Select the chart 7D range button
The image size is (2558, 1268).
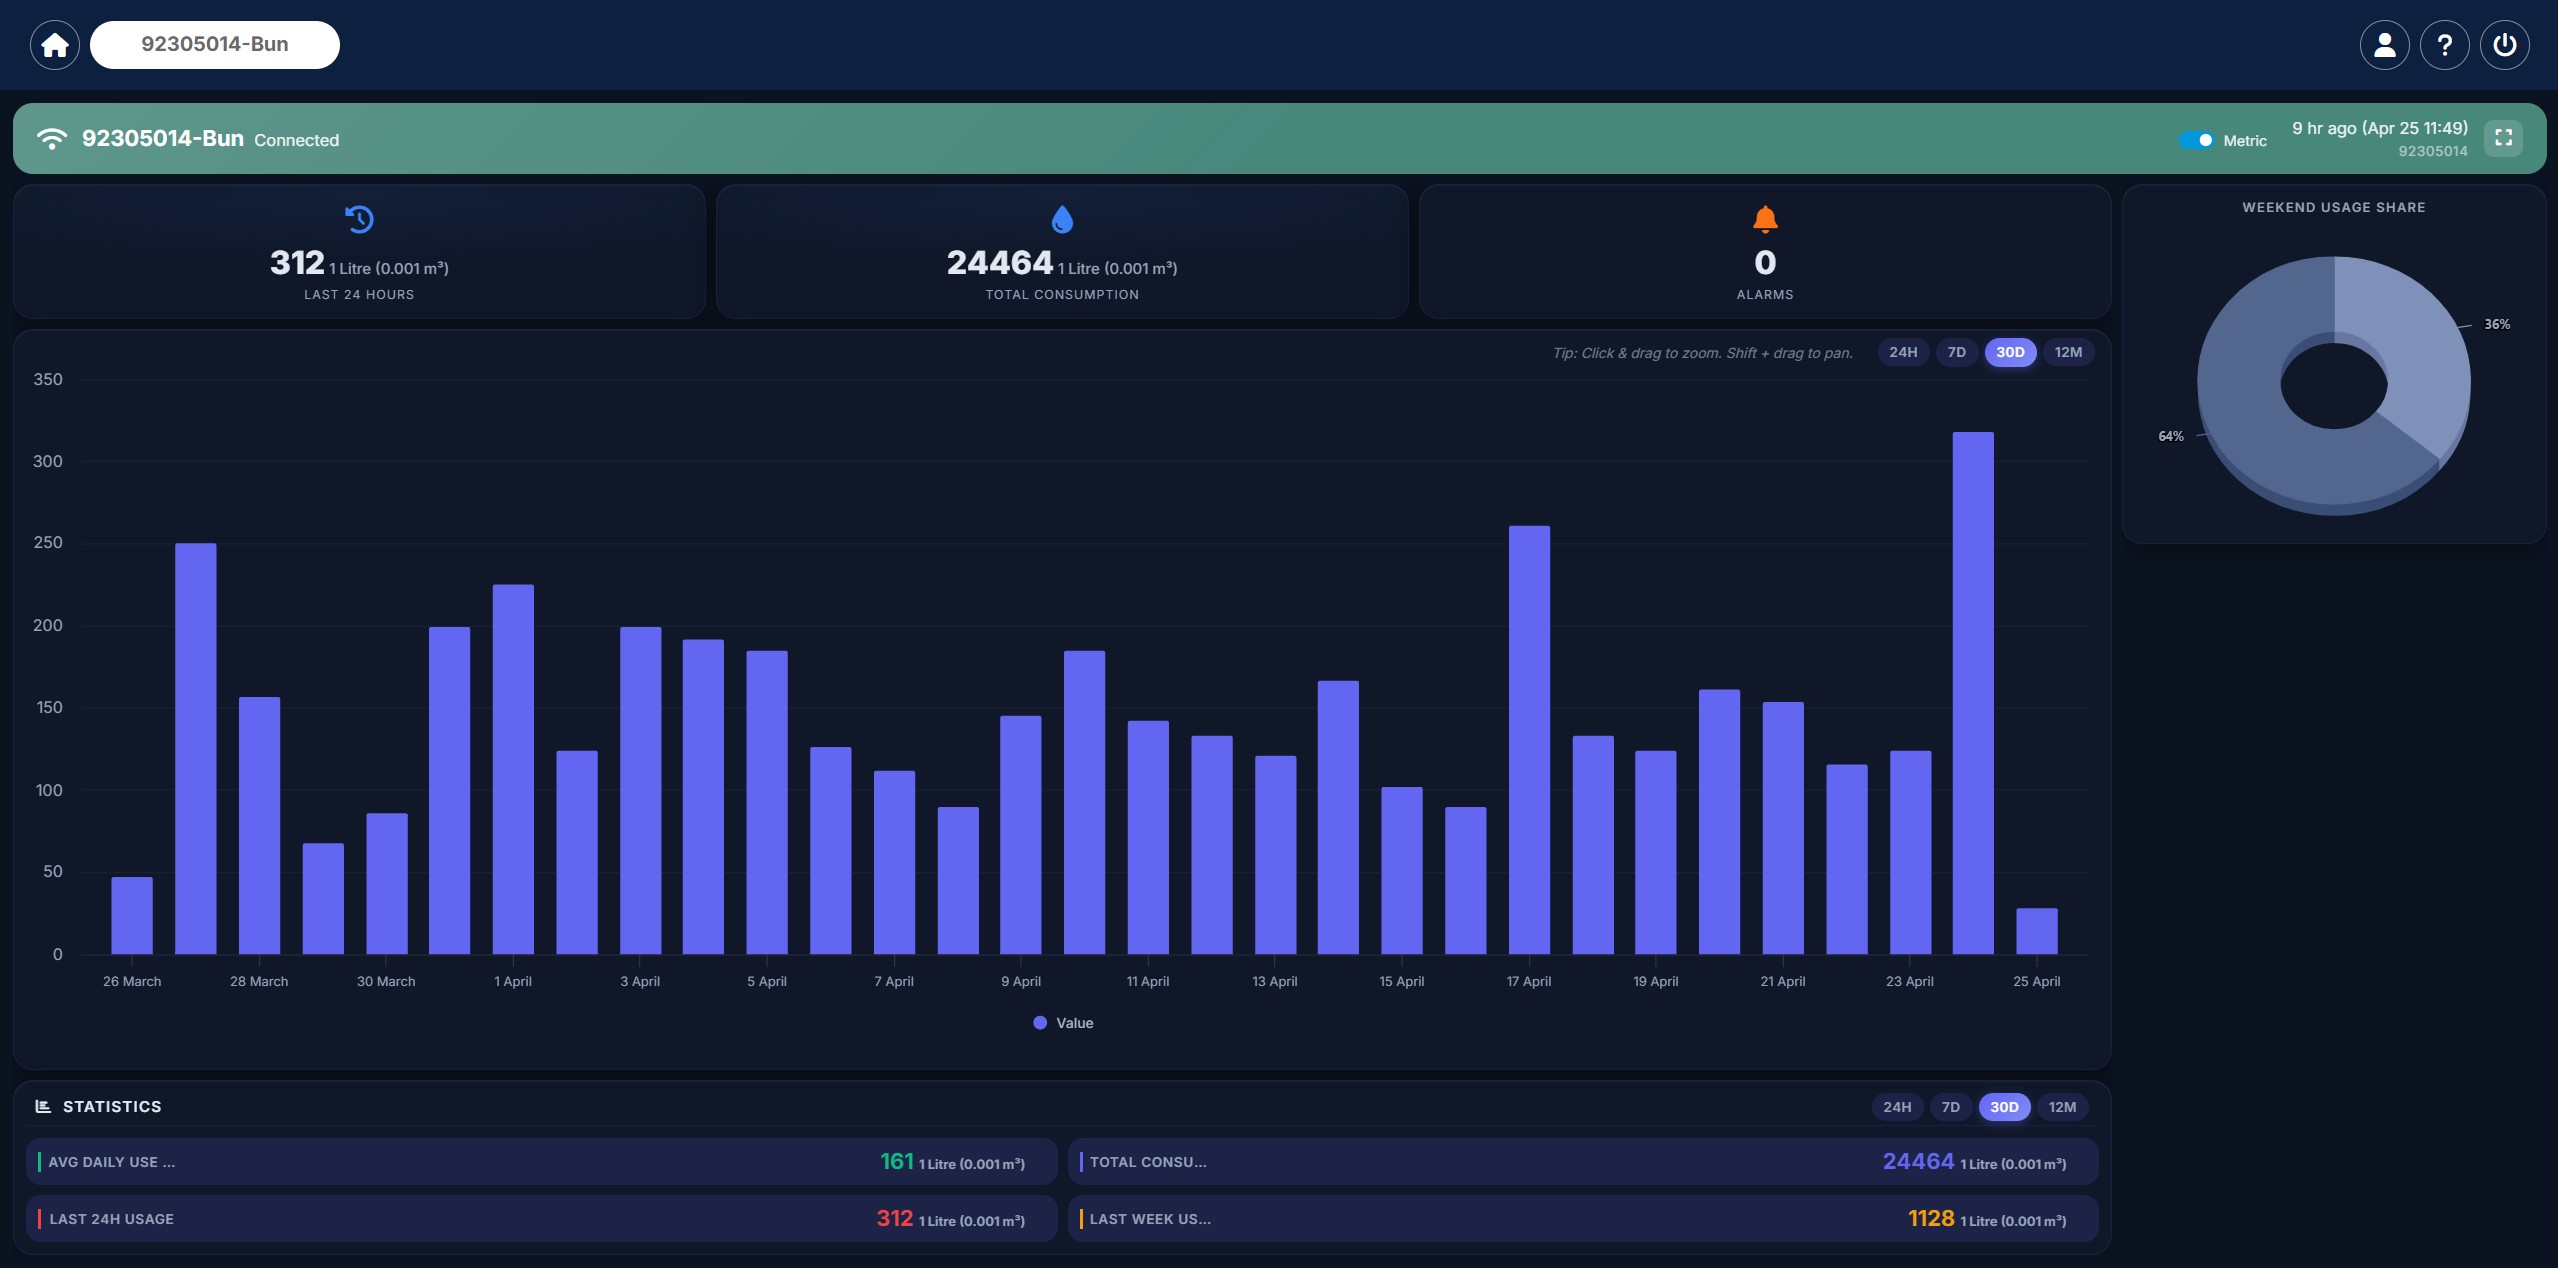1956,352
